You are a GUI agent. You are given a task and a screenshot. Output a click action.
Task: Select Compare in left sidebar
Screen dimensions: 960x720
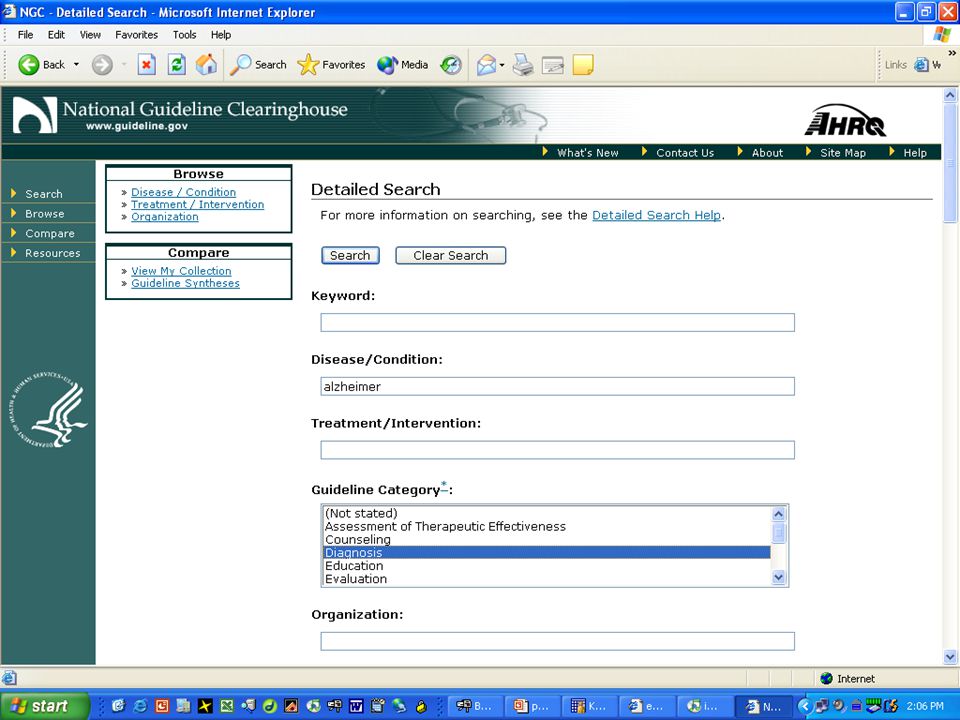click(50, 233)
